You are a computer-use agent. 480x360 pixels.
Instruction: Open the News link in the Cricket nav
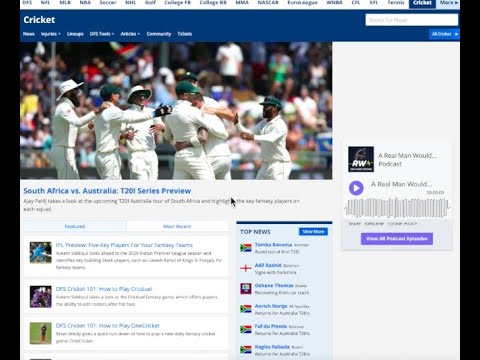pos(29,34)
